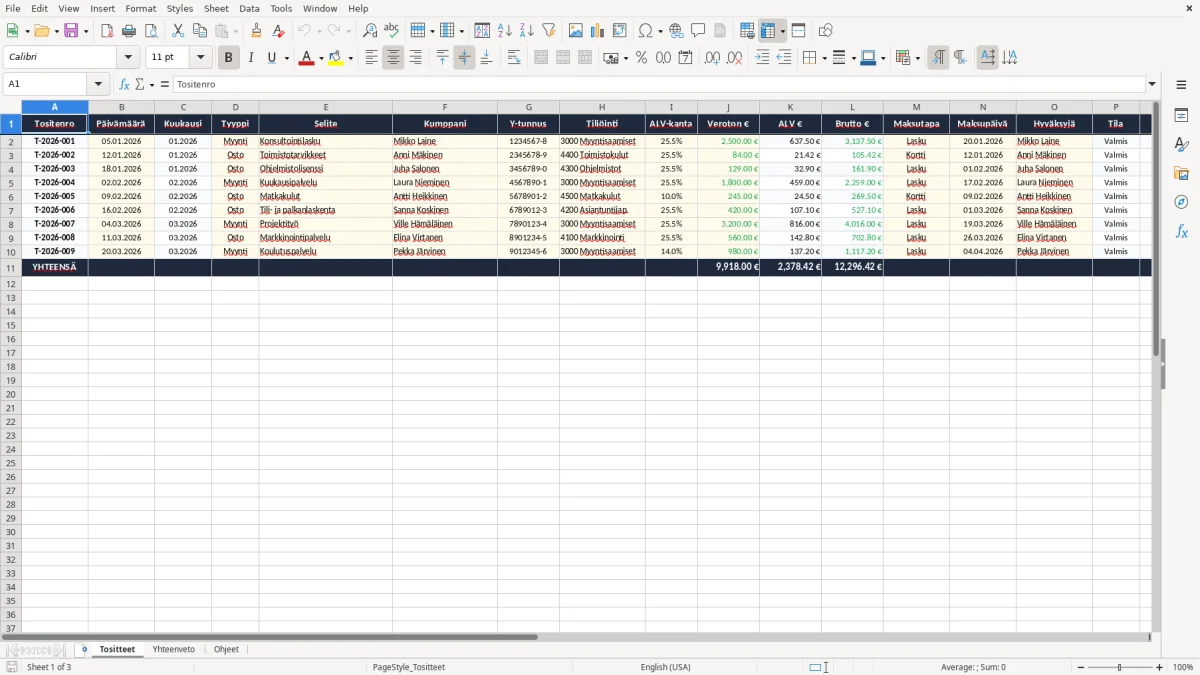This screenshot has width=1200, height=675.
Task: Add Decimal Place
Action: point(712,58)
